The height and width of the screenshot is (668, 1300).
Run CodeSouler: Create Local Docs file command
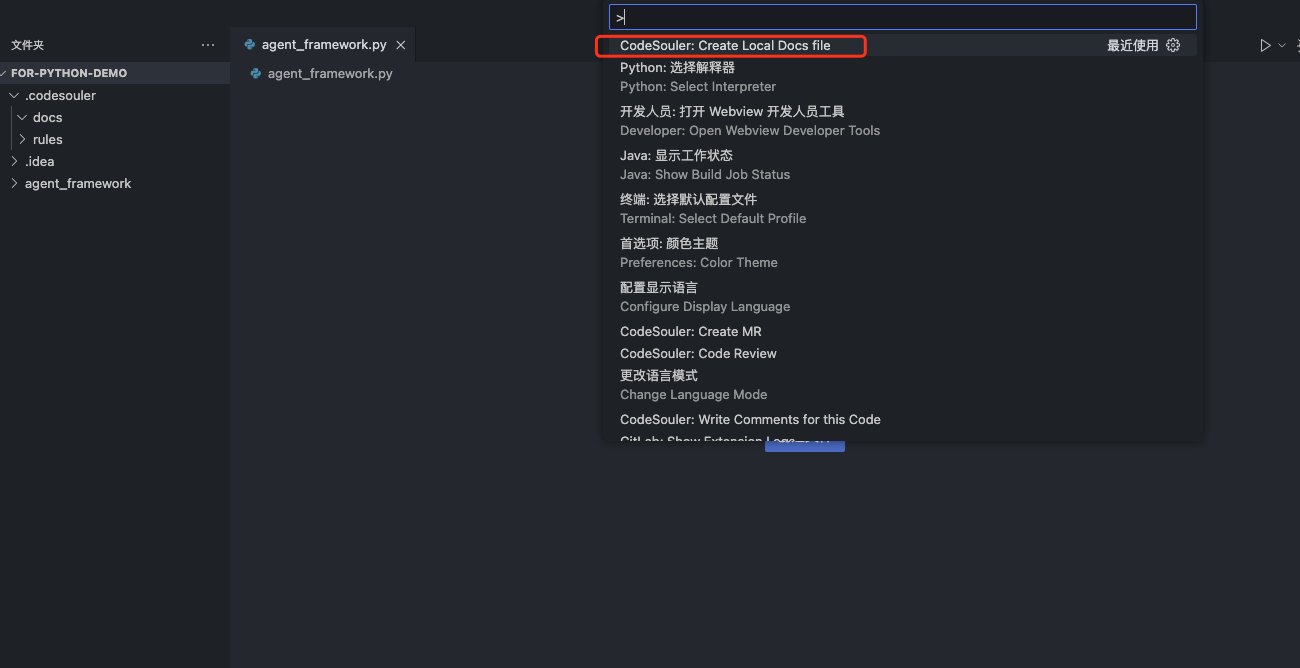coord(902,45)
